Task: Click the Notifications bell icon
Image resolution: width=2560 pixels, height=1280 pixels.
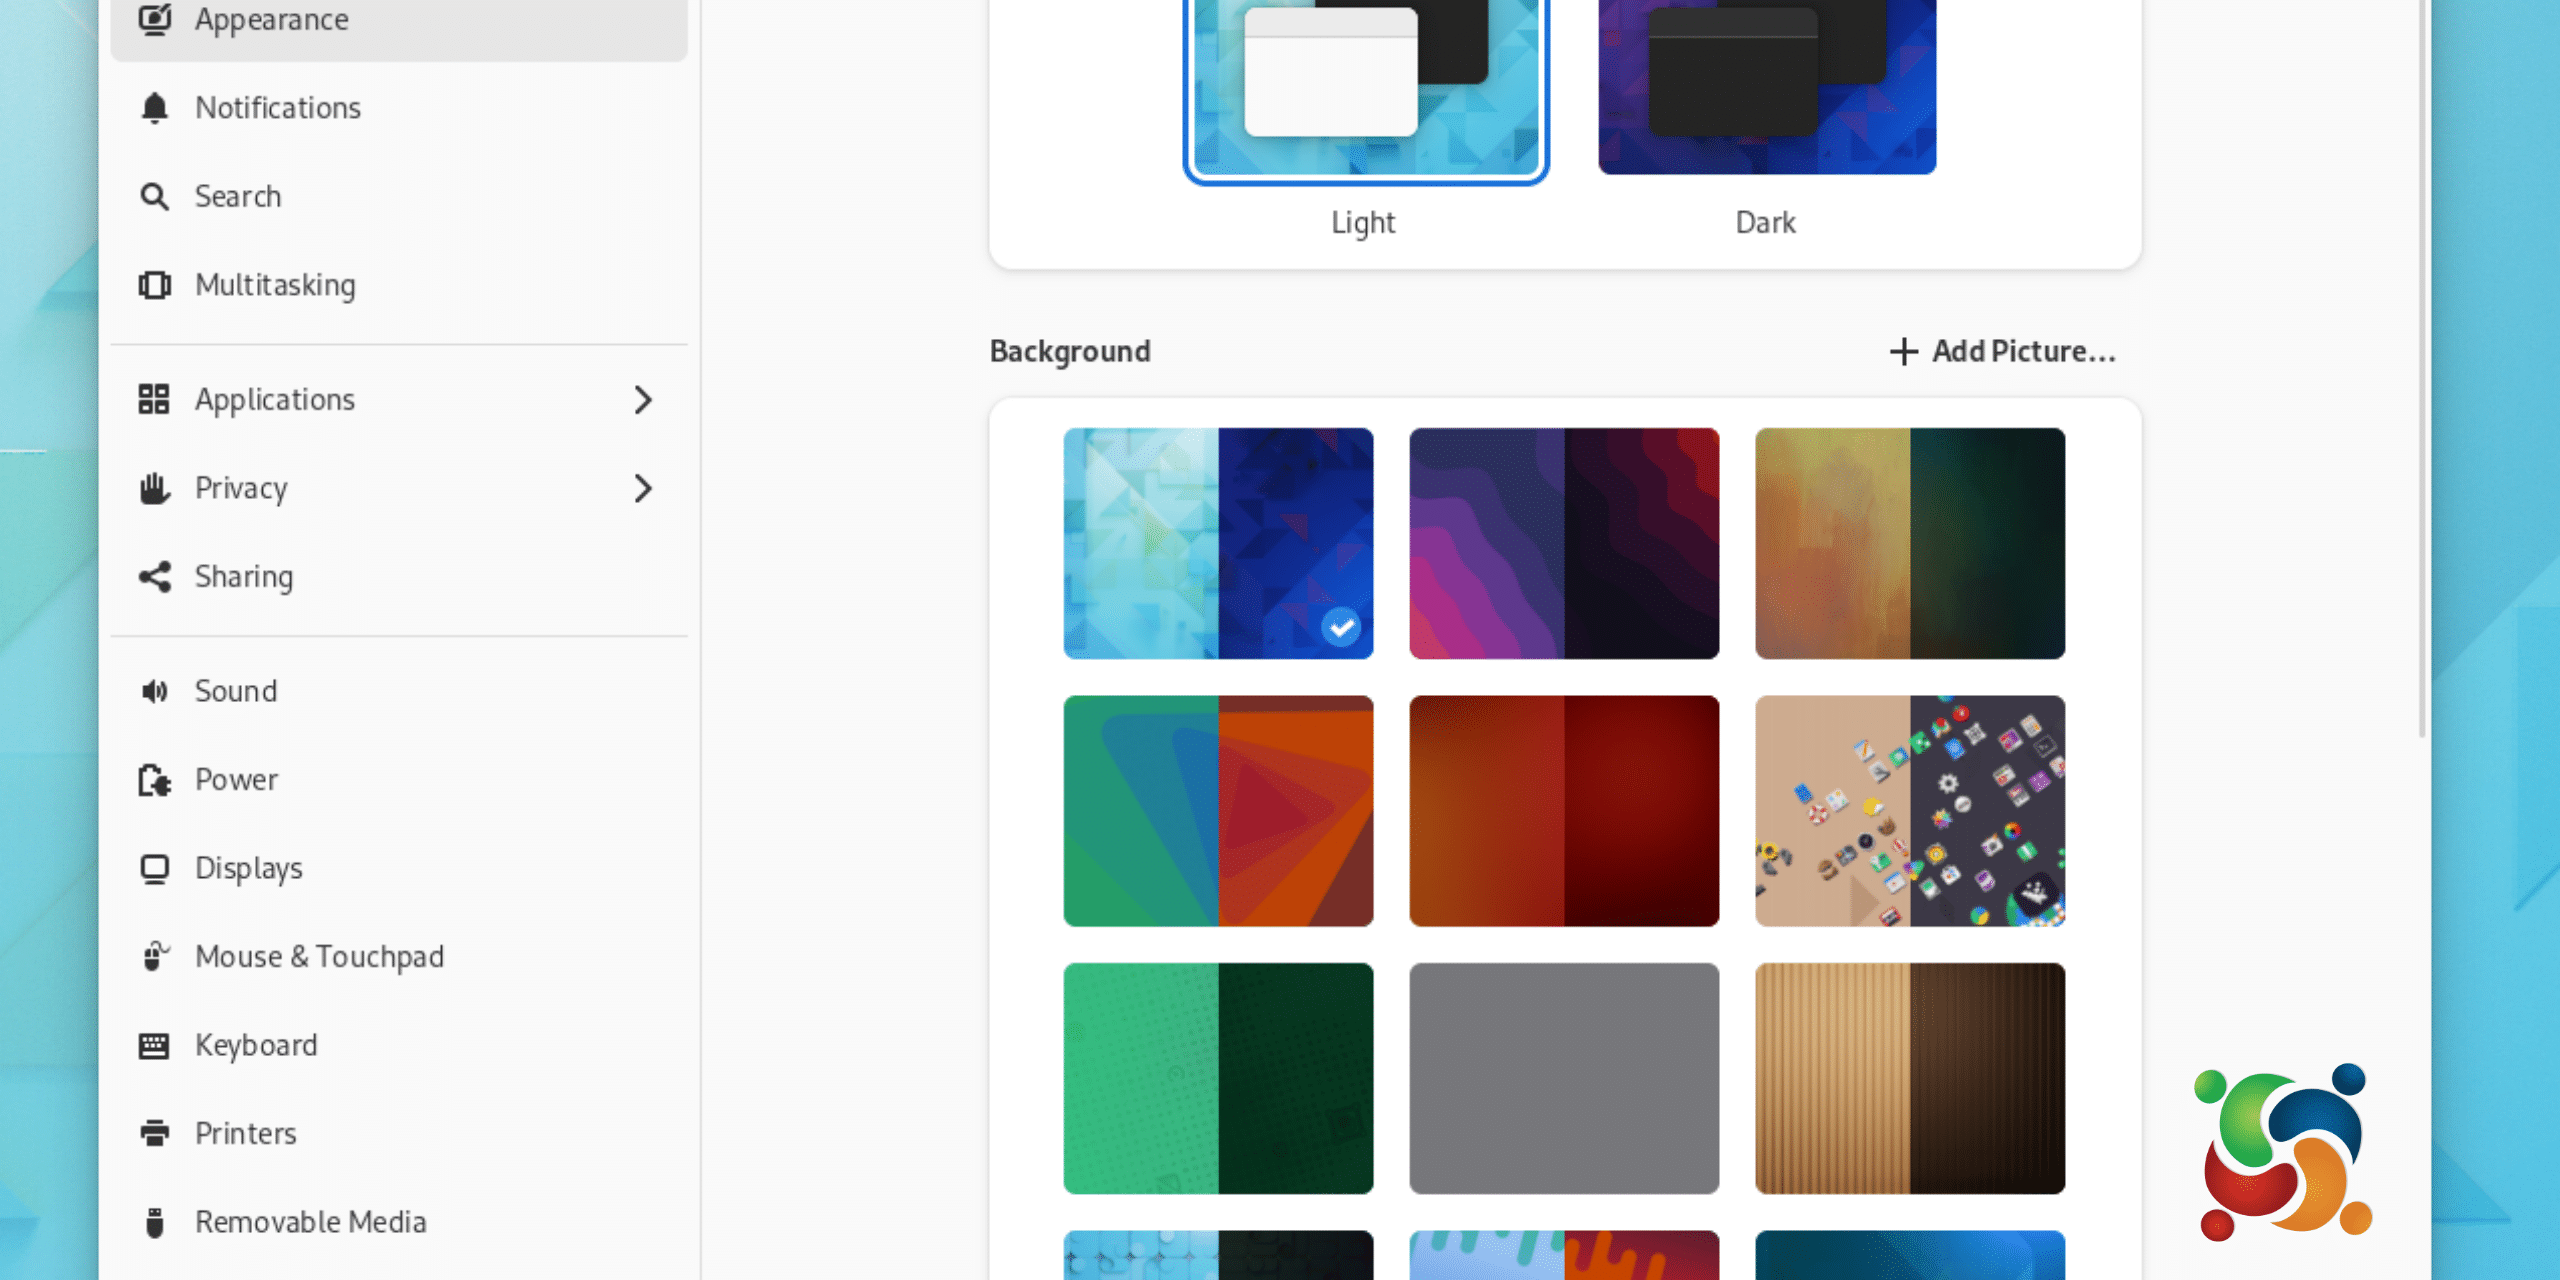Action: [x=154, y=108]
